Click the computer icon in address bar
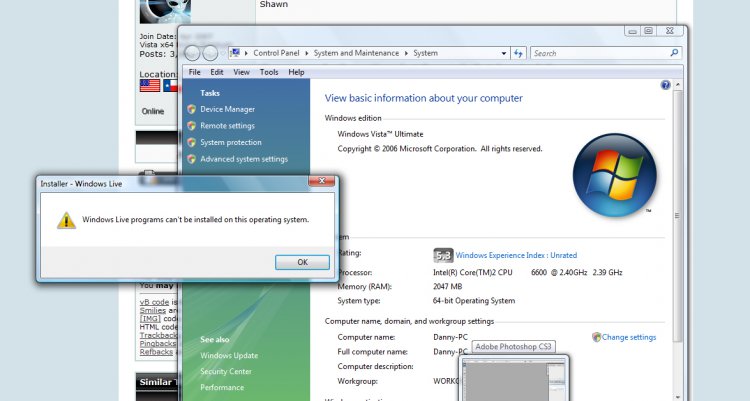 235,53
